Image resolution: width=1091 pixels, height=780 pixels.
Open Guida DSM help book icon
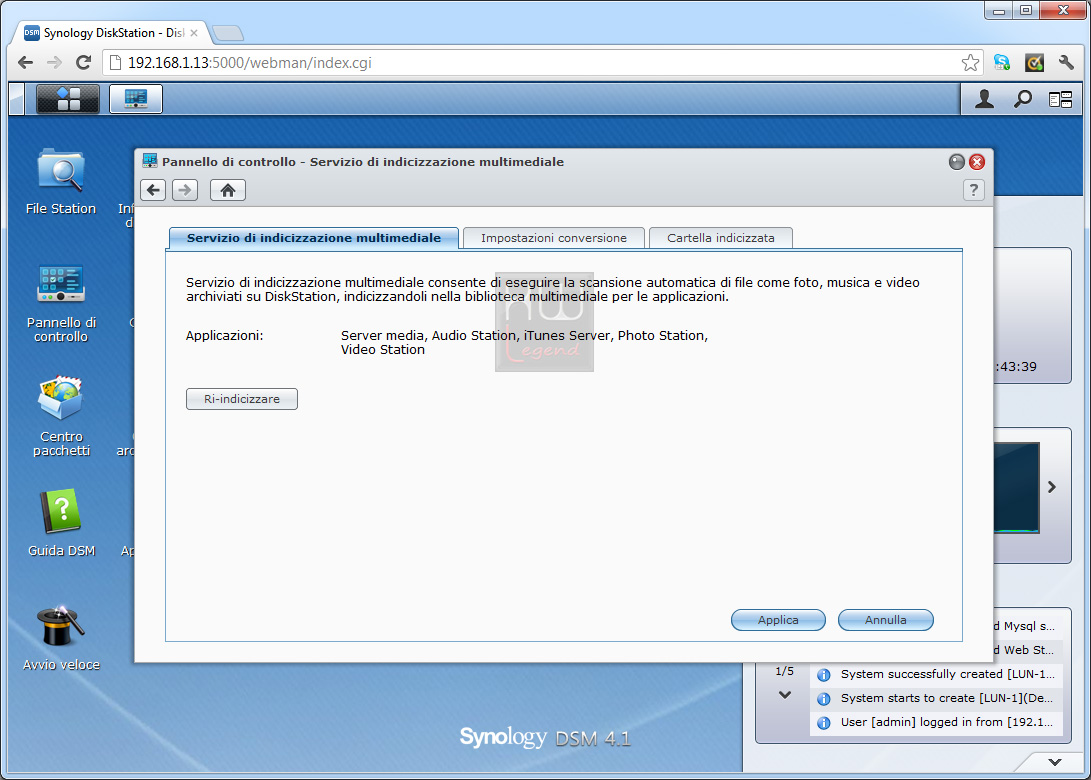coord(61,524)
